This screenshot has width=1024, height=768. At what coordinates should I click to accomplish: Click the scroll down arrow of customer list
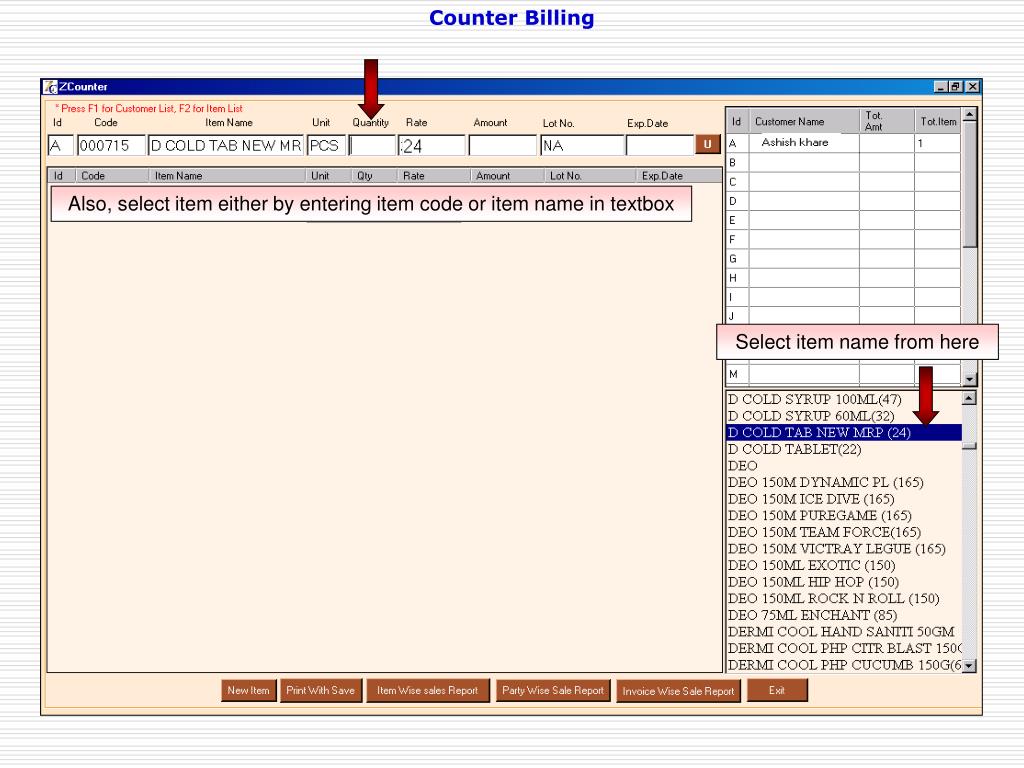[970, 379]
